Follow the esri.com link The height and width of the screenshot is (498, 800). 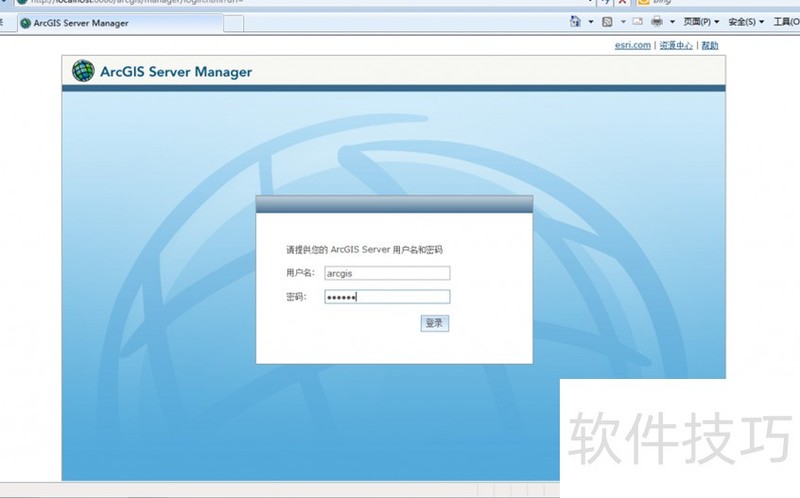pyautogui.click(x=633, y=45)
